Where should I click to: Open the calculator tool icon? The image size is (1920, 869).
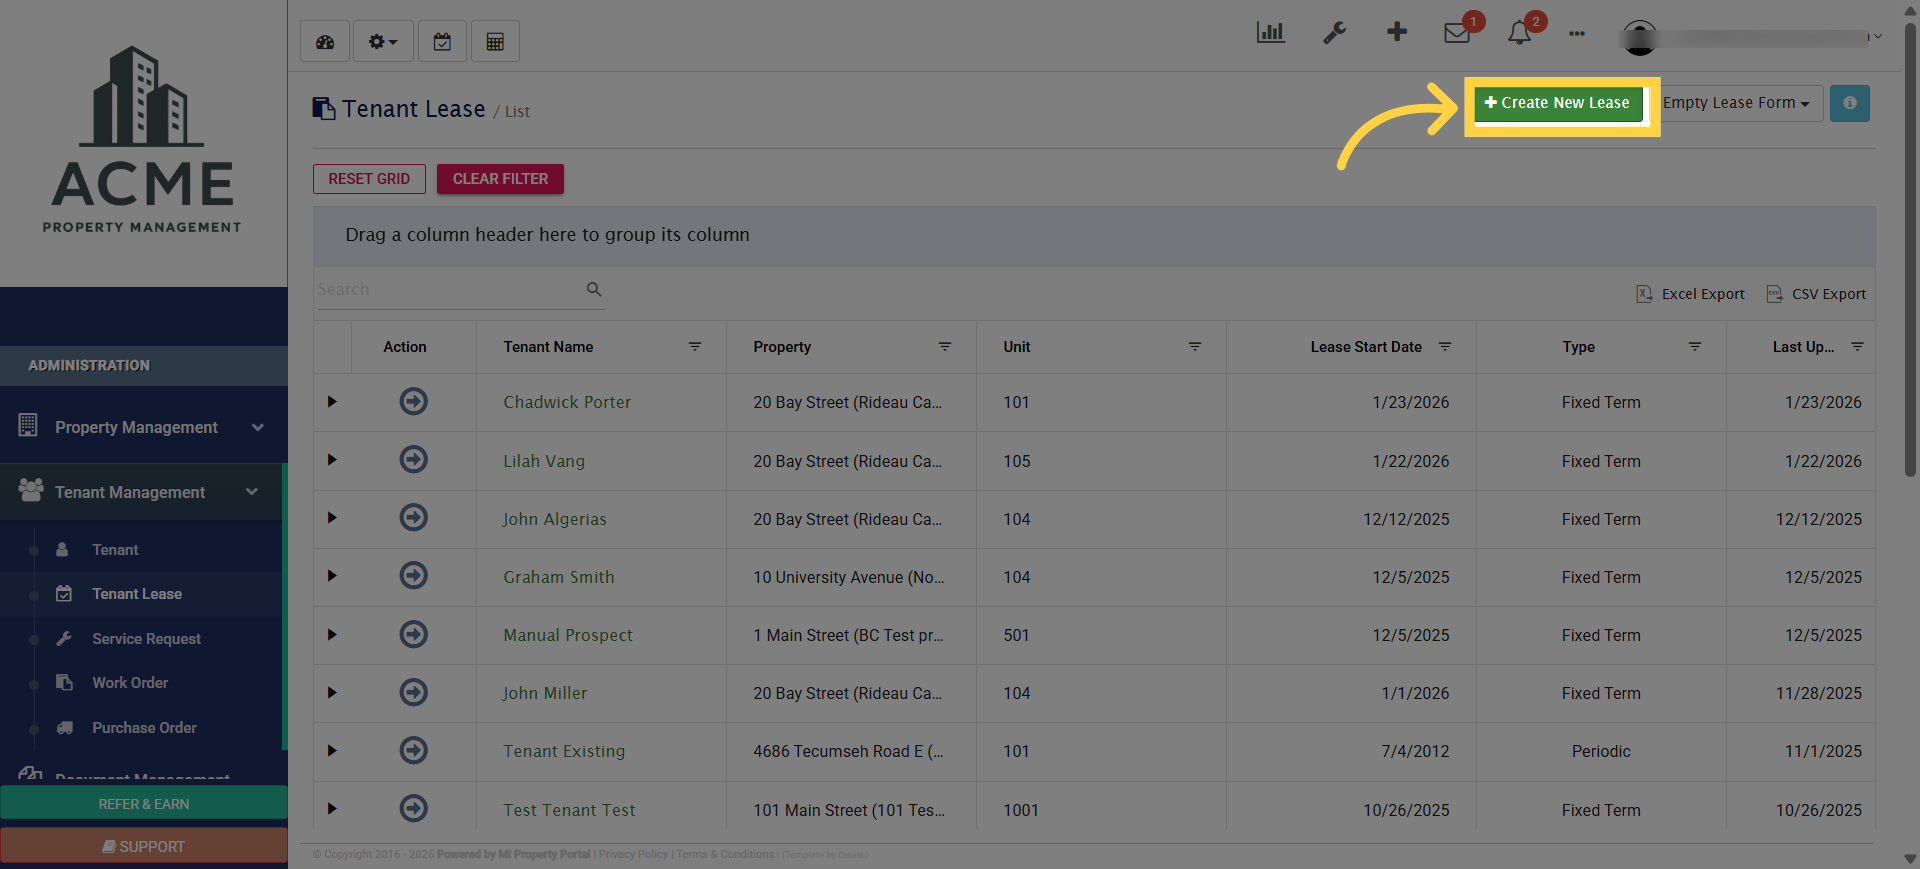[495, 42]
